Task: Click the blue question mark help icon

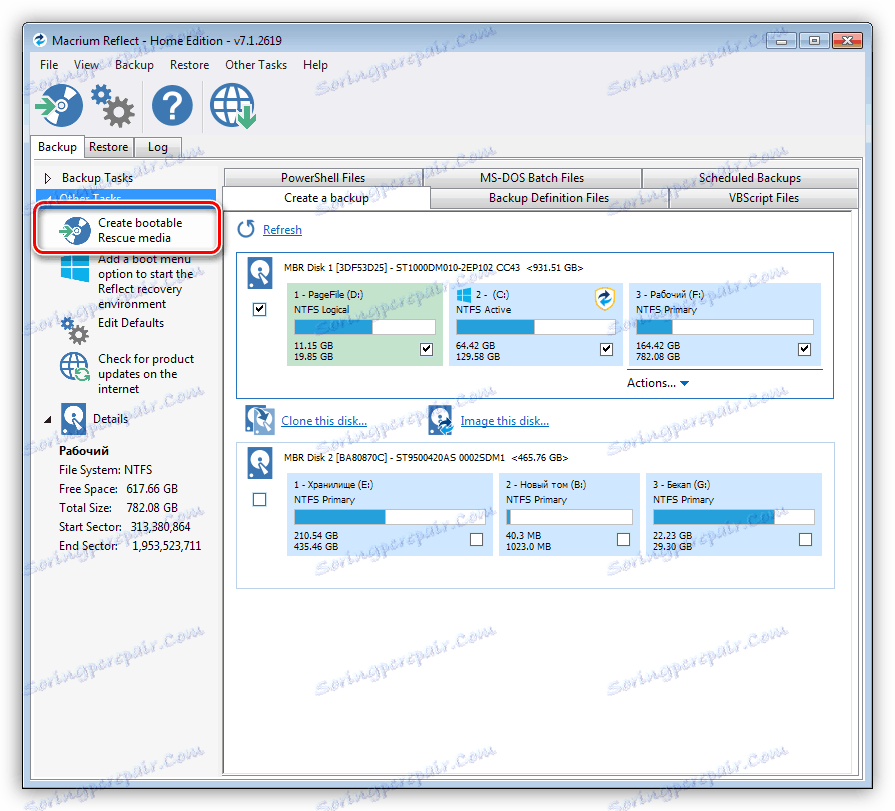Action: [172, 106]
